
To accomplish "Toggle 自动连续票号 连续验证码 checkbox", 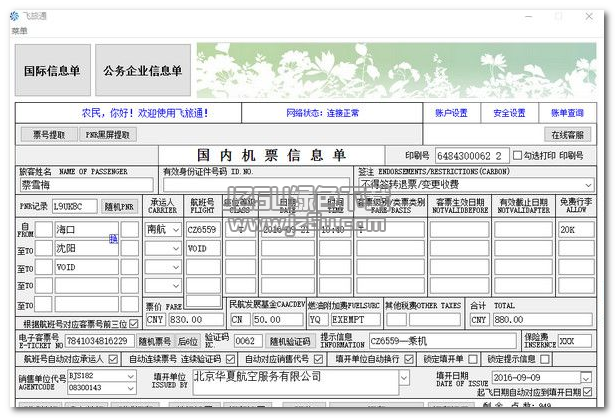I will point(231,359).
